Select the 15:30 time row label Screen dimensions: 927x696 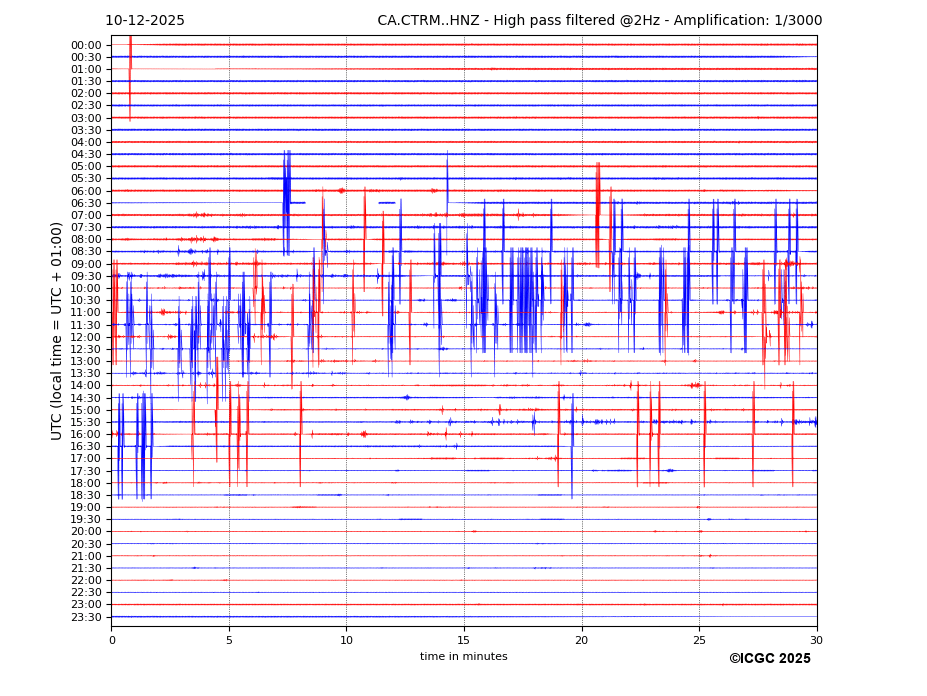[86, 422]
